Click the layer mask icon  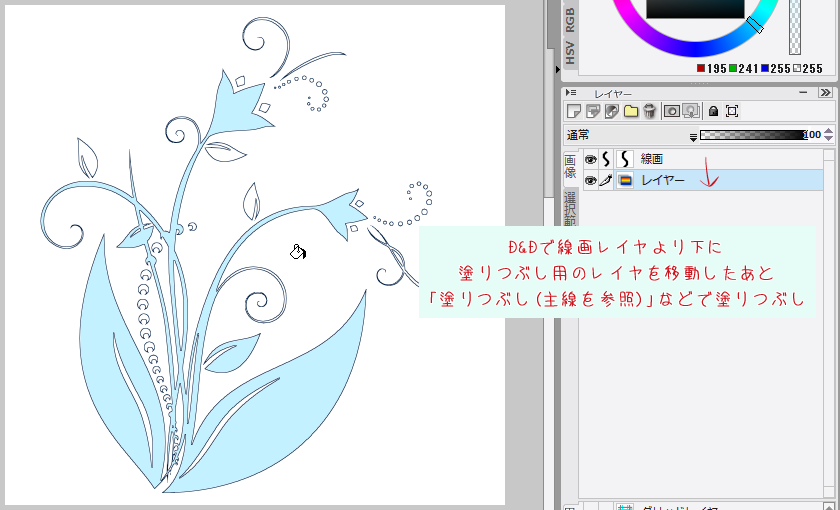(x=672, y=111)
